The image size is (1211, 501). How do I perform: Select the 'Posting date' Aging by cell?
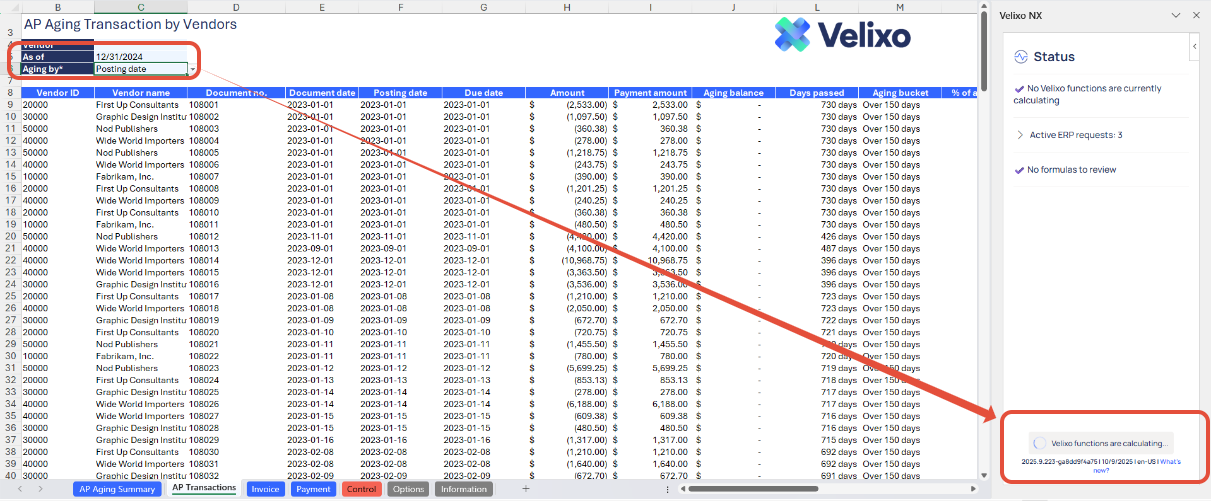(141, 69)
